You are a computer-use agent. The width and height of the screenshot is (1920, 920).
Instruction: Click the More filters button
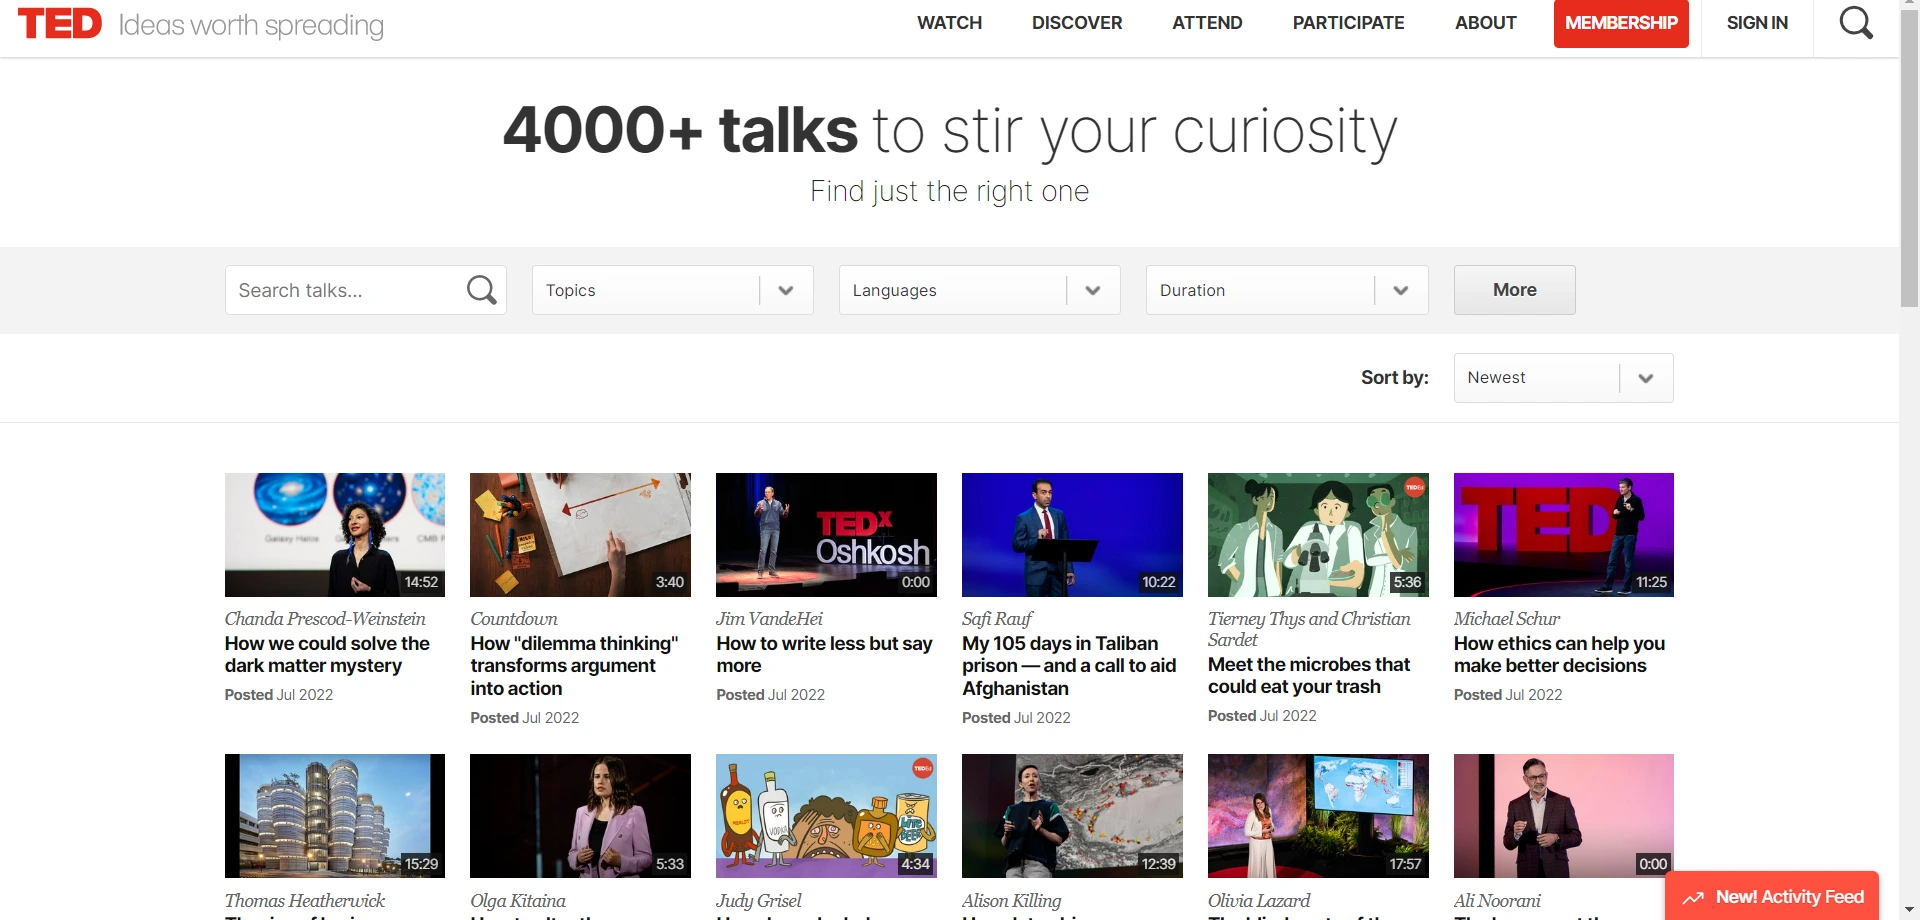coord(1514,290)
